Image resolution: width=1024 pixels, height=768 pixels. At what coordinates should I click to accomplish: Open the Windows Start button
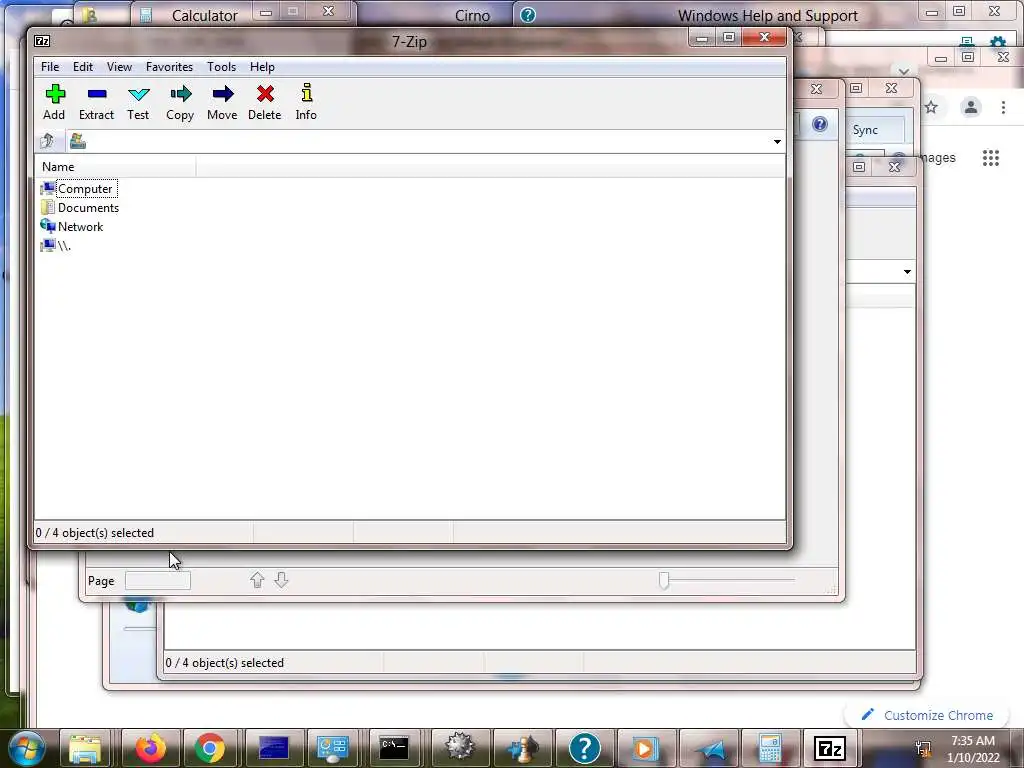click(26, 748)
